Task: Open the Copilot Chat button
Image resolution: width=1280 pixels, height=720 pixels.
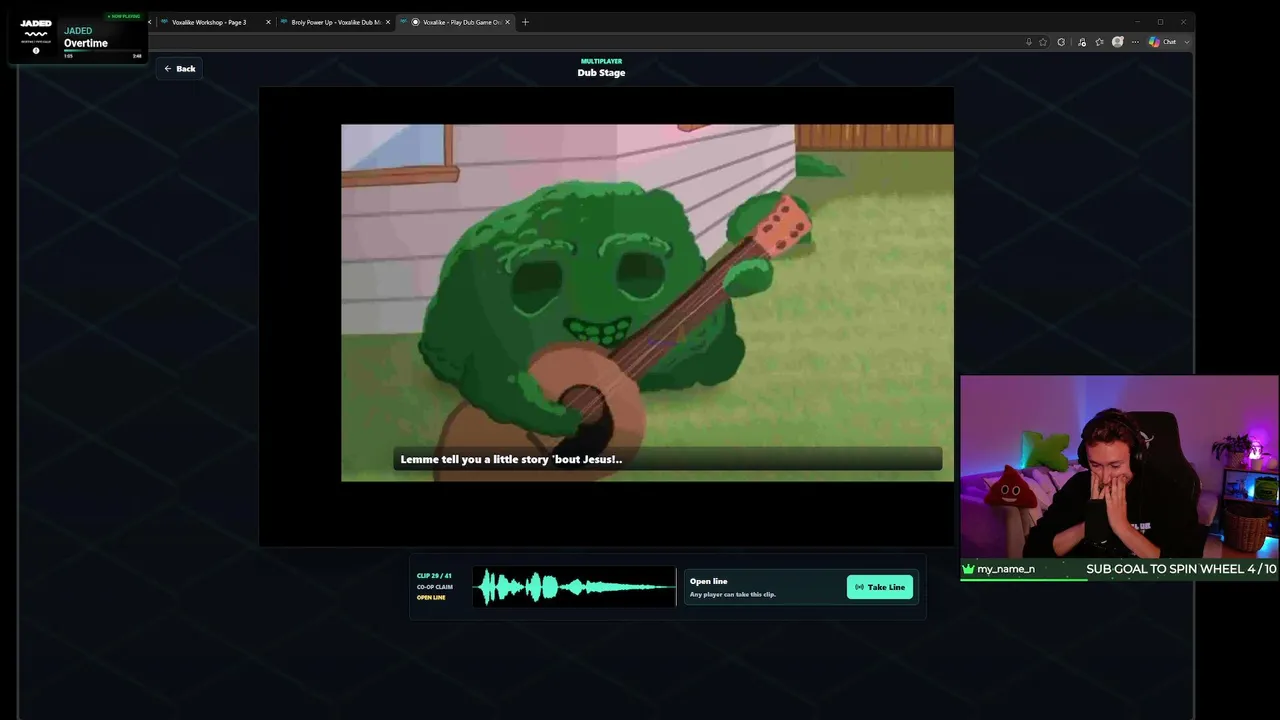Action: tap(1162, 42)
